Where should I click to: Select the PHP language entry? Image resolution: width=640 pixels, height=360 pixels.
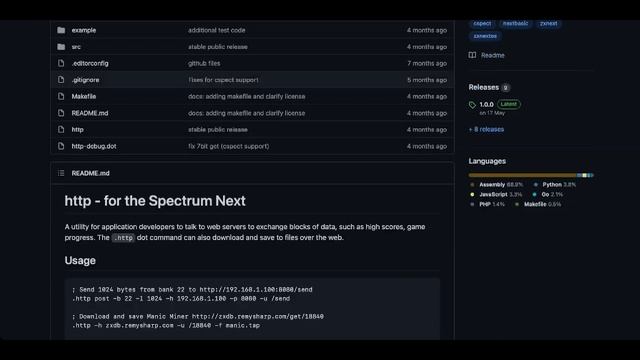coord(488,204)
